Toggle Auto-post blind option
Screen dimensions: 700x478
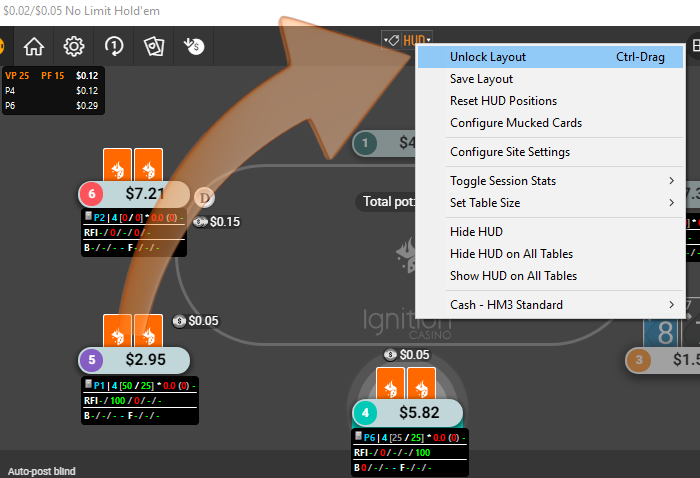pyautogui.click(x=42, y=471)
